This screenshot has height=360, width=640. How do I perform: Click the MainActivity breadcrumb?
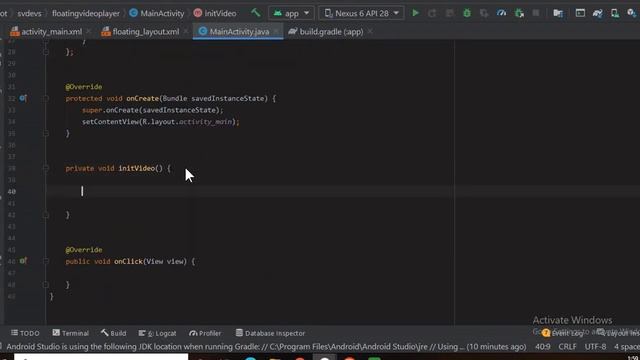[157, 13]
